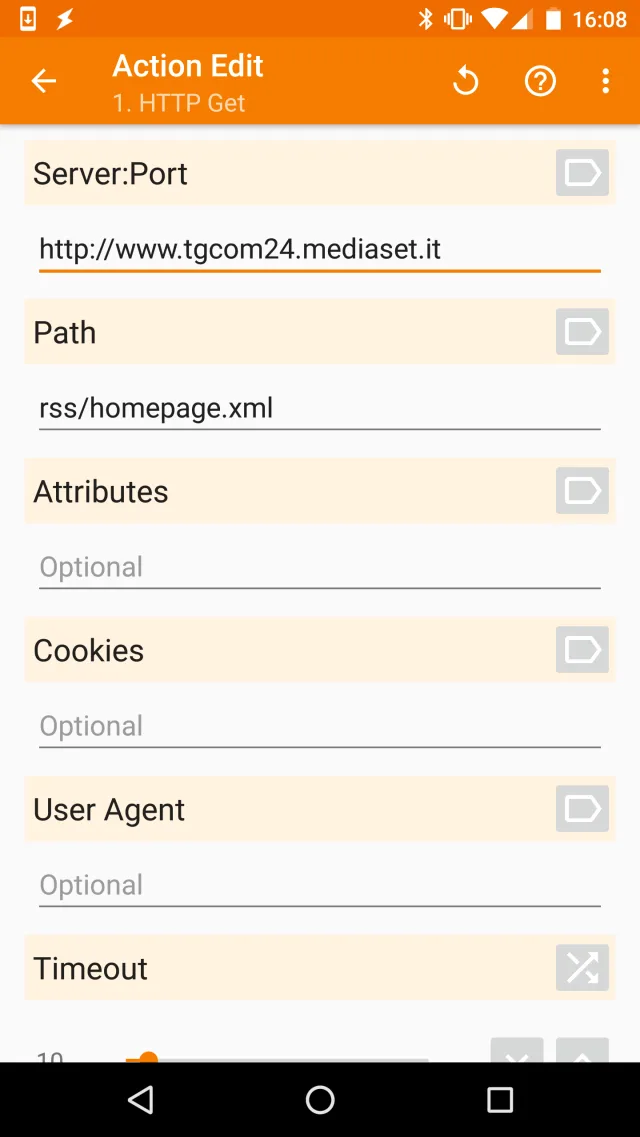
Task: Open help for the HTTP Get action
Action: click(x=540, y=80)
